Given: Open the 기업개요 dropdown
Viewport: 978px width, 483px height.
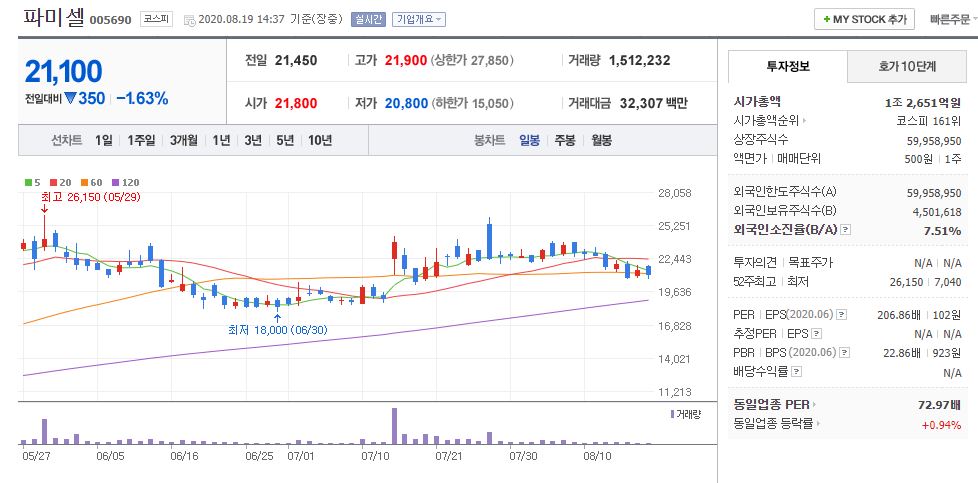Looking at the screenshot, I should click(419, 19).
